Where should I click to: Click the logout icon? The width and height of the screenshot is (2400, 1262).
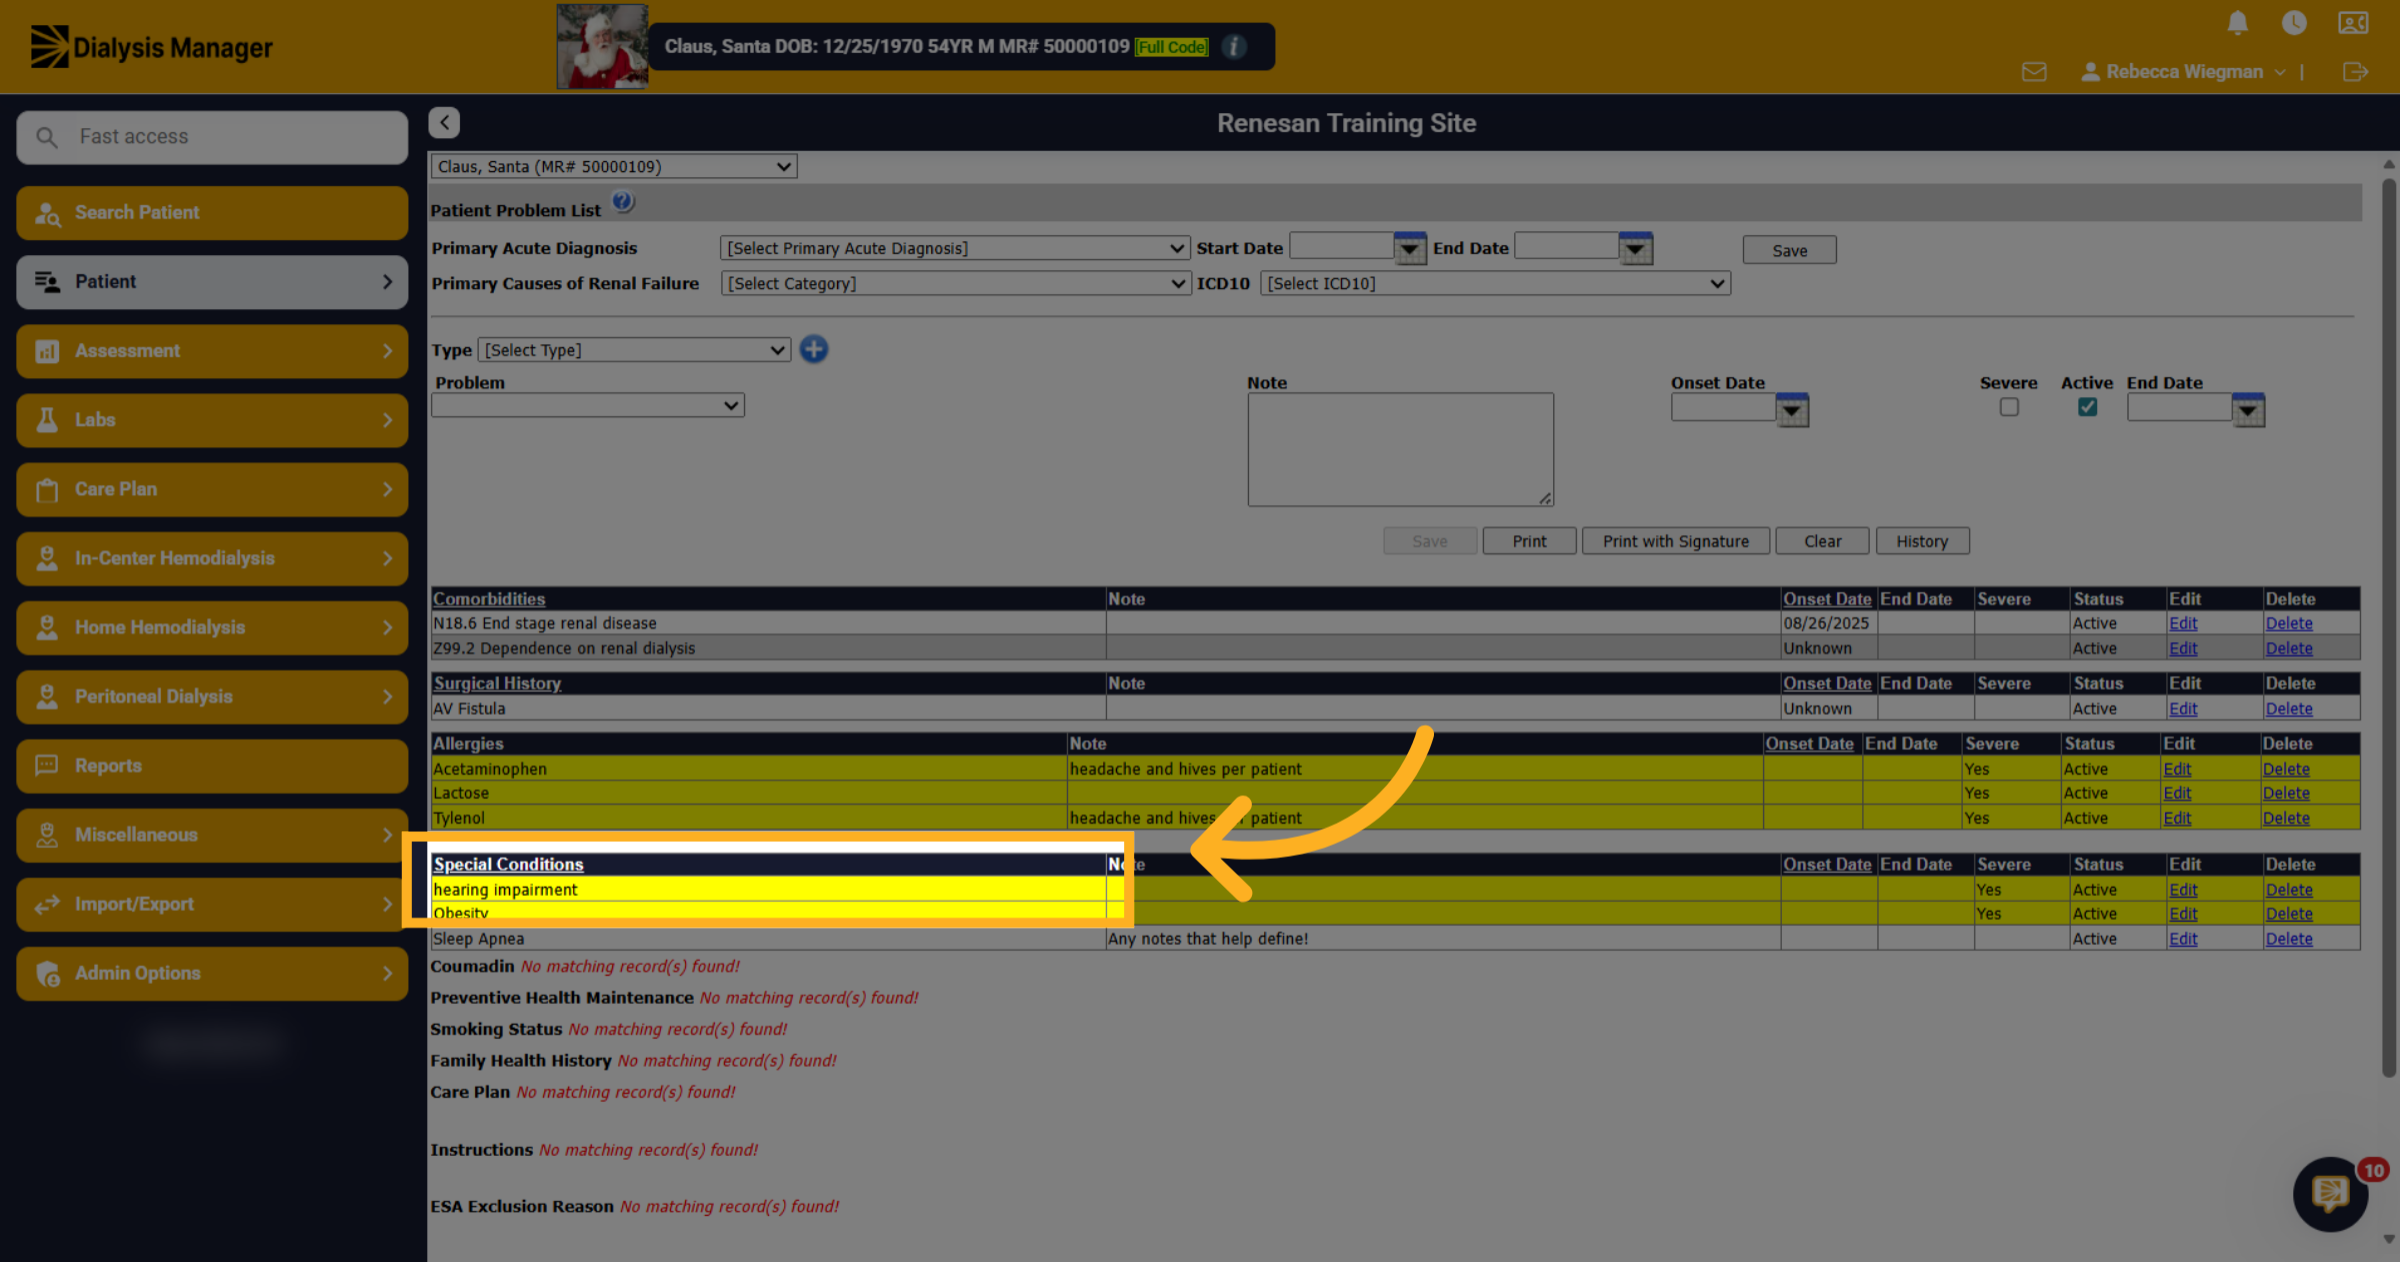tap(2355, 72)
